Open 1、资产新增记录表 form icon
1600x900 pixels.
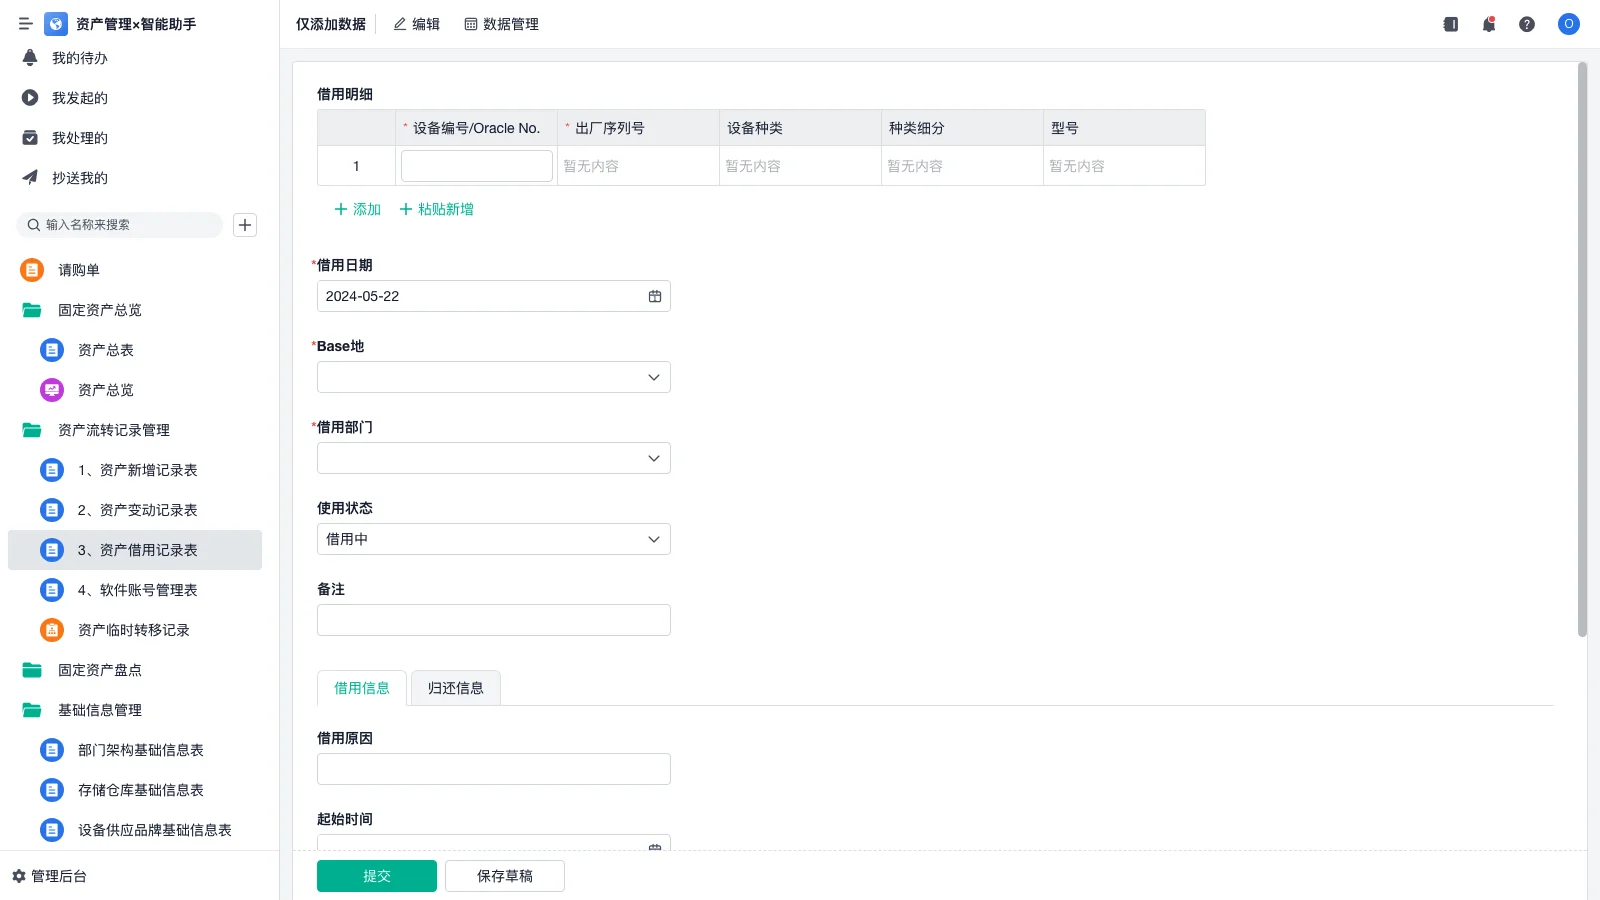(52, 470)
